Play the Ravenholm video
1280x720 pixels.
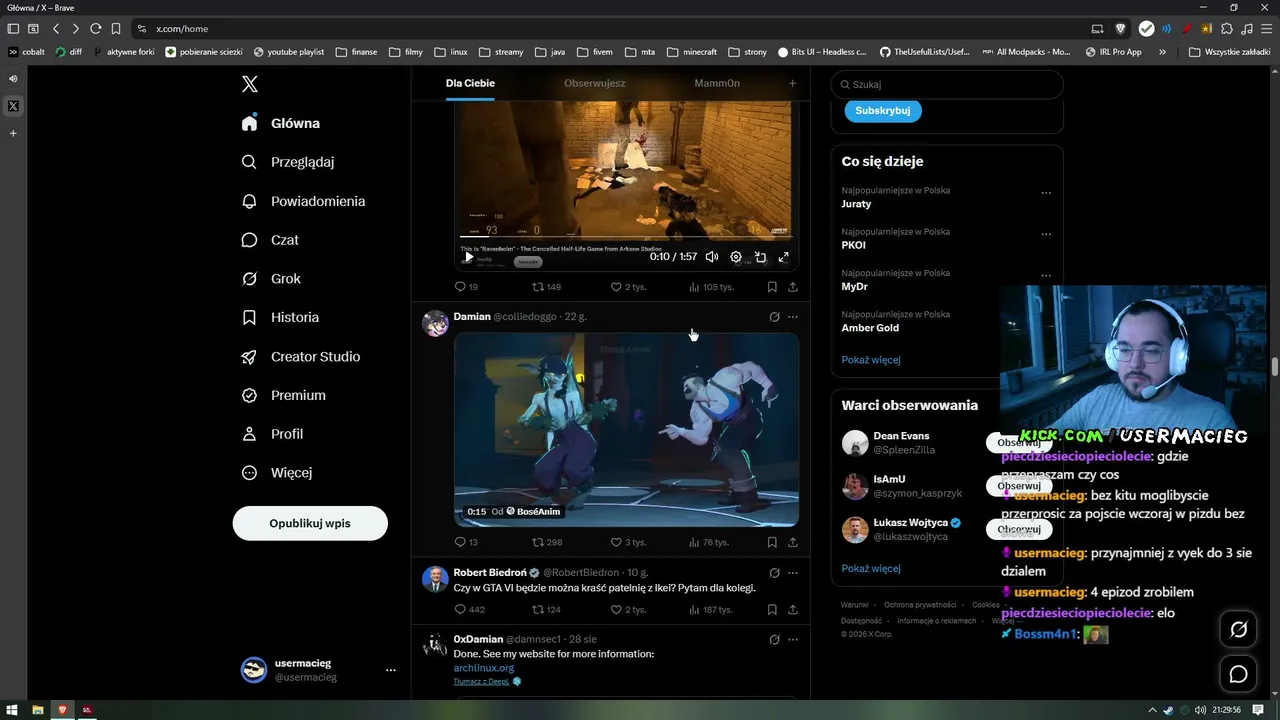[468, 257]
